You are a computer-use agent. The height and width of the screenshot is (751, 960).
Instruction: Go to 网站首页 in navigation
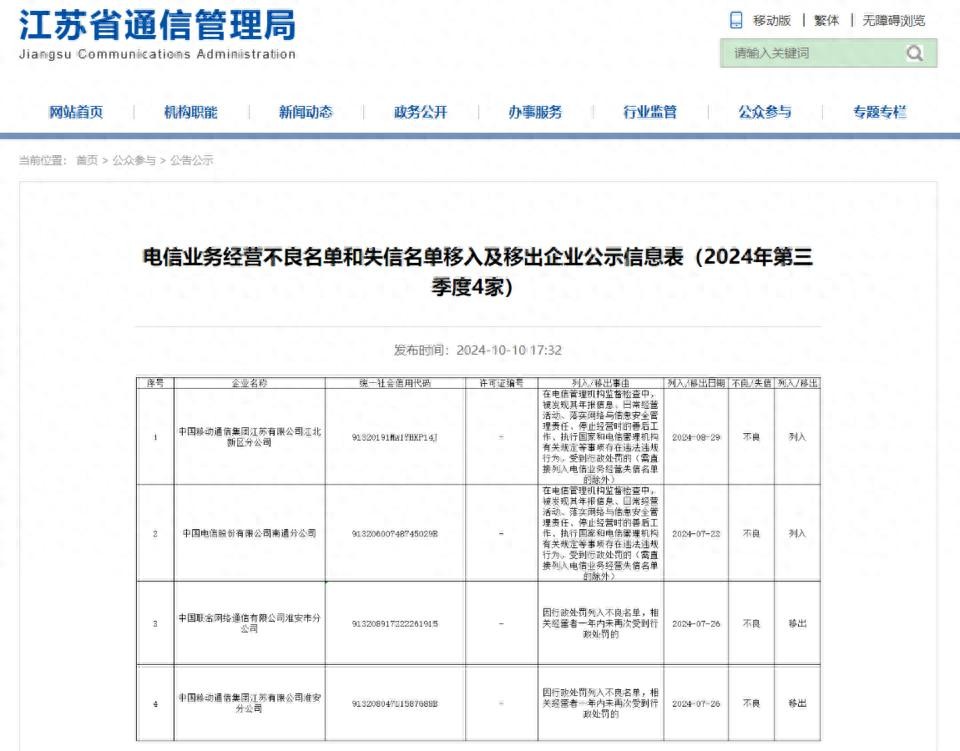pyautogui.click(x=76, y=112)
